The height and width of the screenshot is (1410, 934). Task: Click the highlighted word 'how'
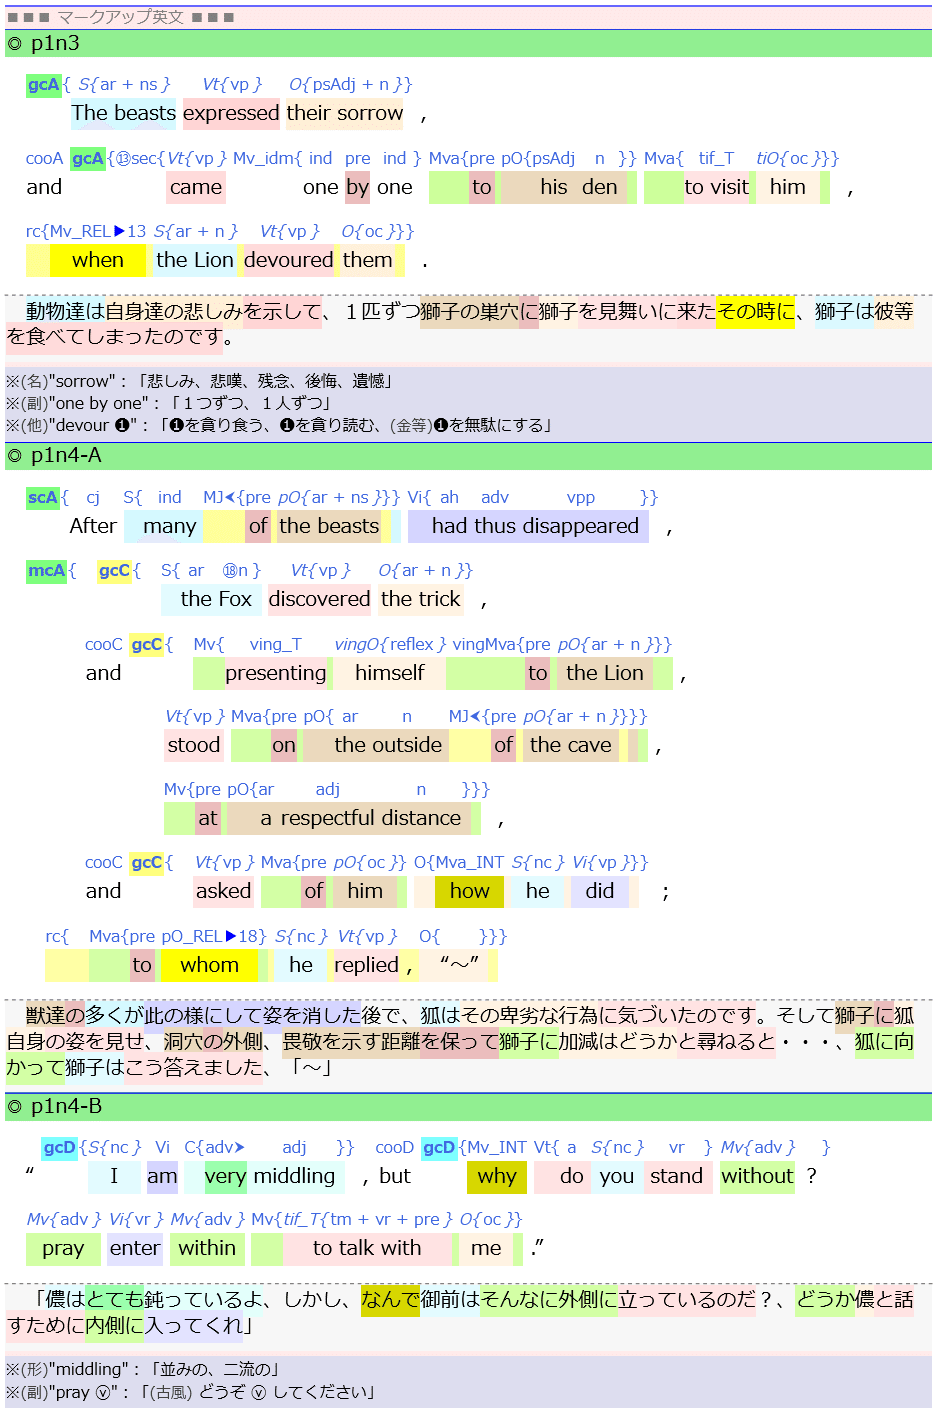click(469, 891)
